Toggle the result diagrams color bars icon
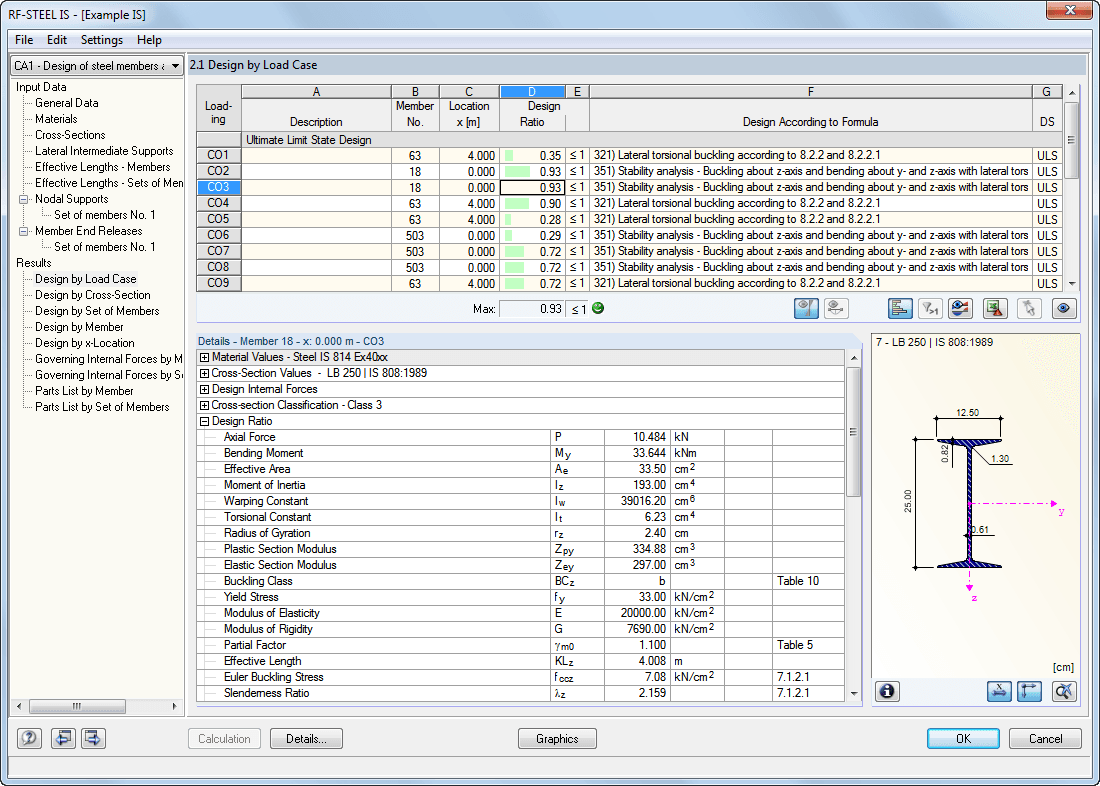The image size is (1100, 786). tap(900, 308)
